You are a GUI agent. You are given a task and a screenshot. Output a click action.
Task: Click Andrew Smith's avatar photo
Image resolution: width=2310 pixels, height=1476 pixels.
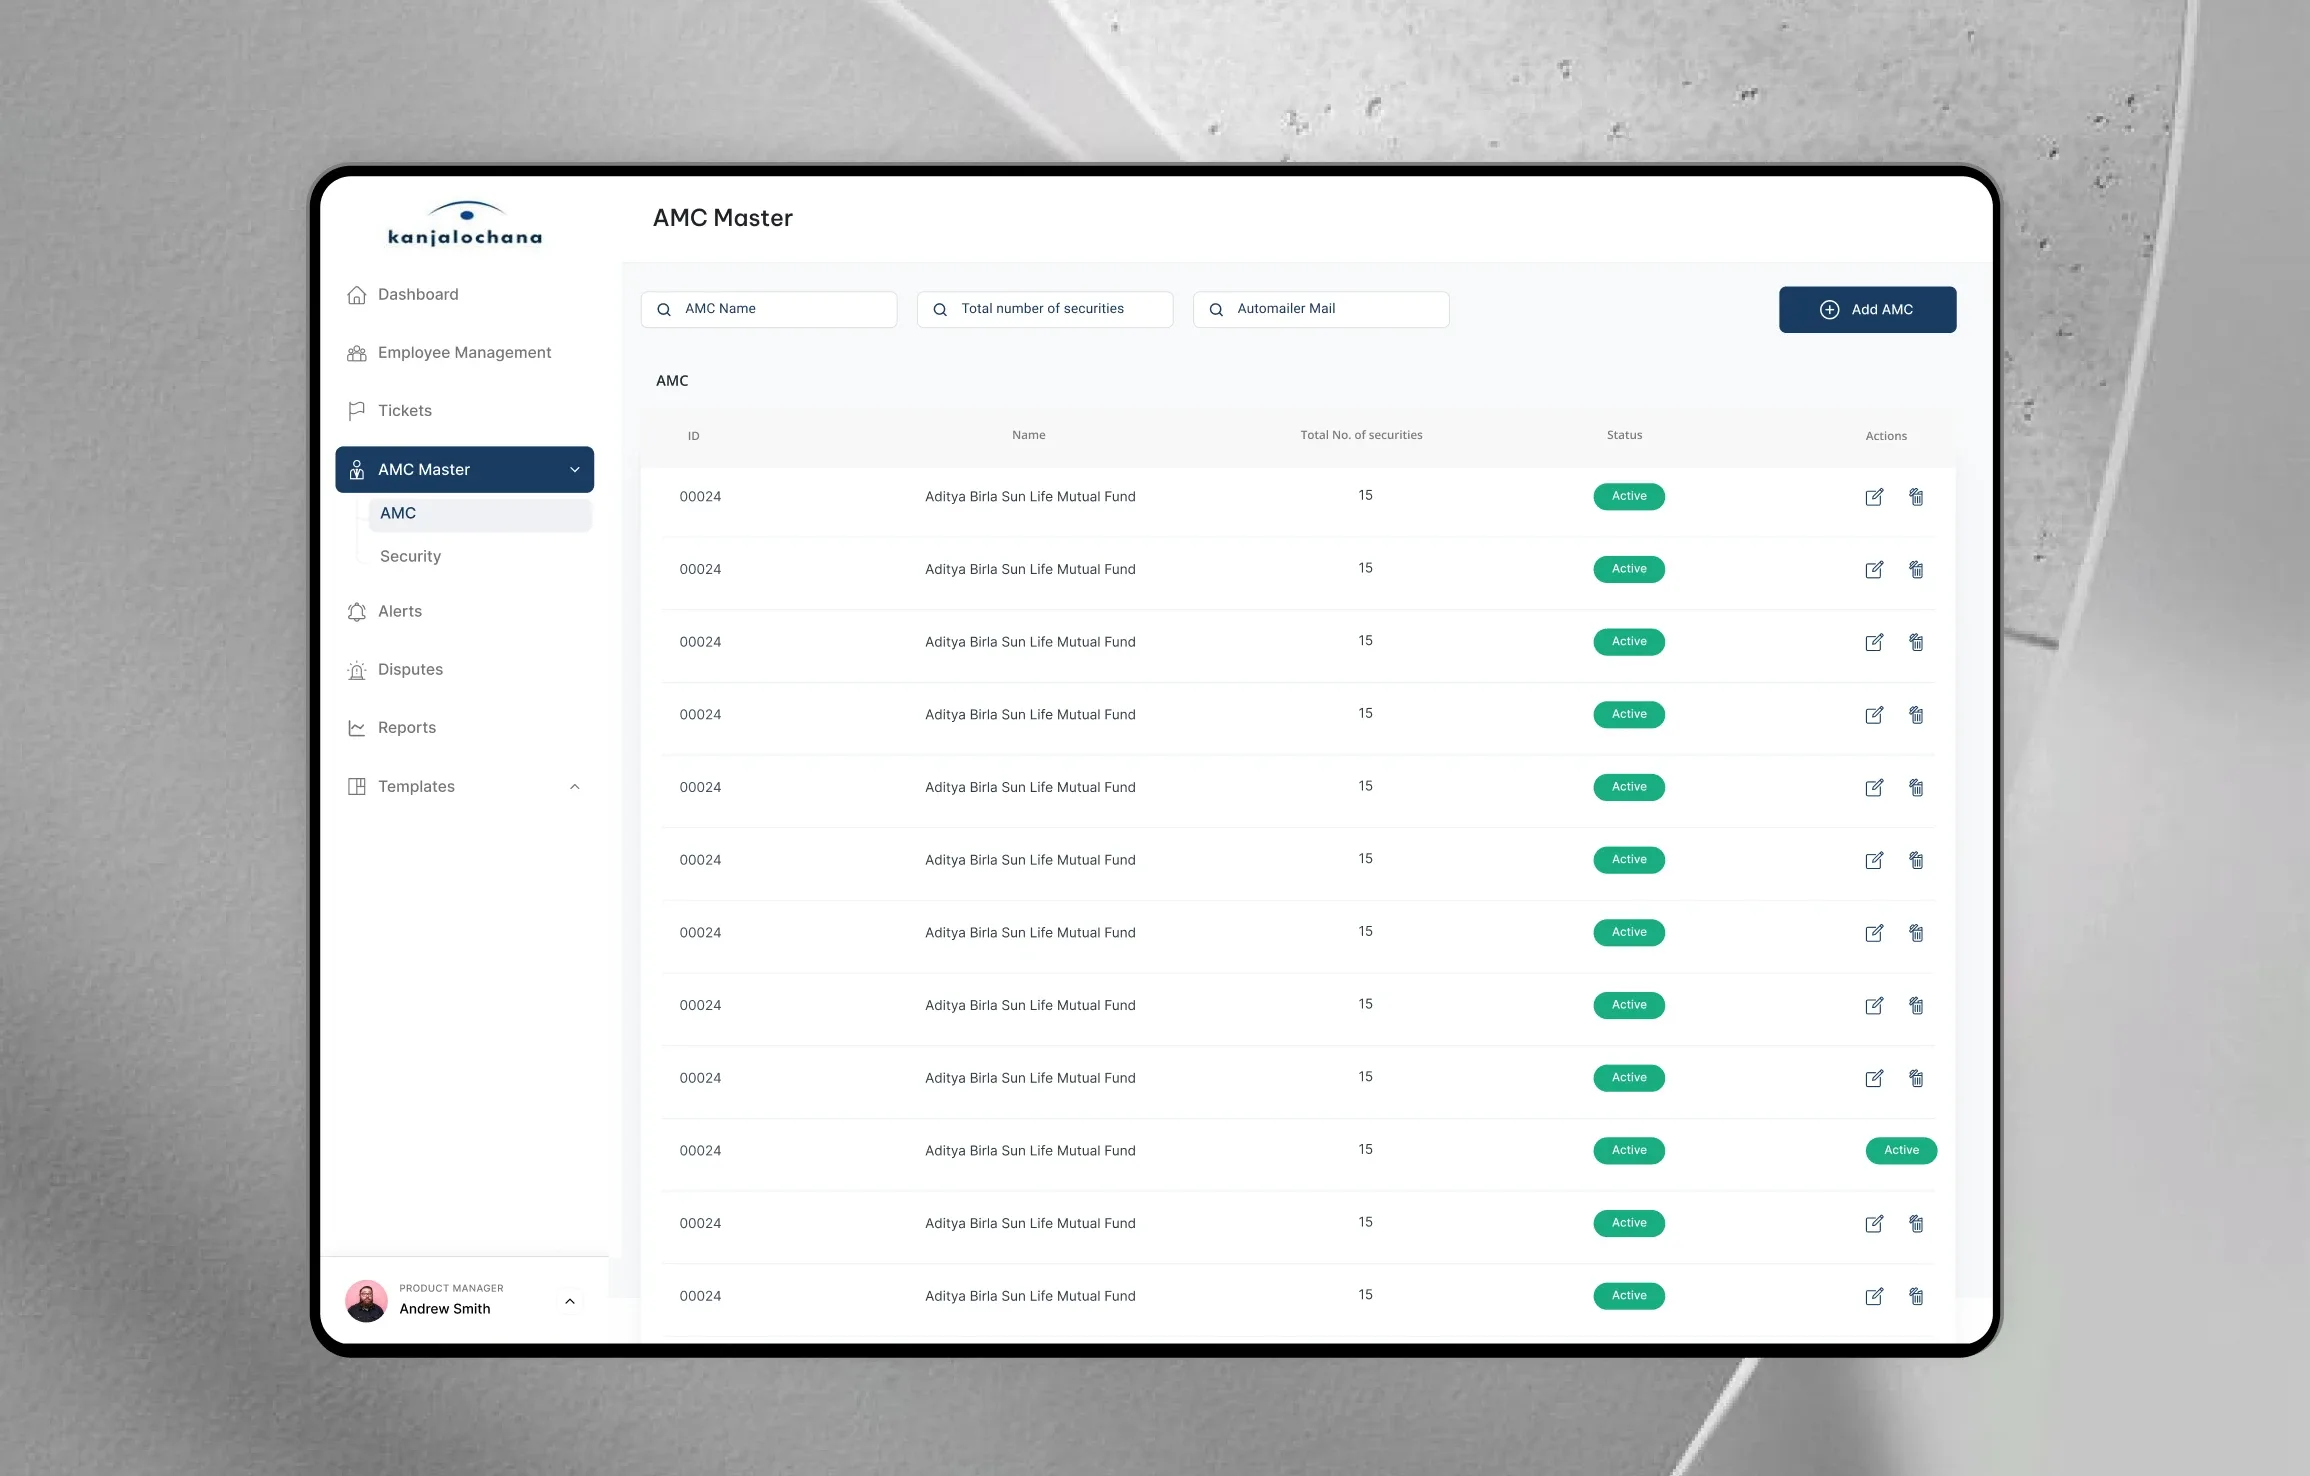click(366, 1301)
